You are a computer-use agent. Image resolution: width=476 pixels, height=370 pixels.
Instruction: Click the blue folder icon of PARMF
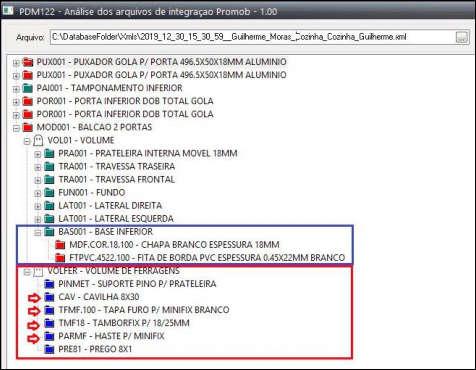[x=49, y=336]
